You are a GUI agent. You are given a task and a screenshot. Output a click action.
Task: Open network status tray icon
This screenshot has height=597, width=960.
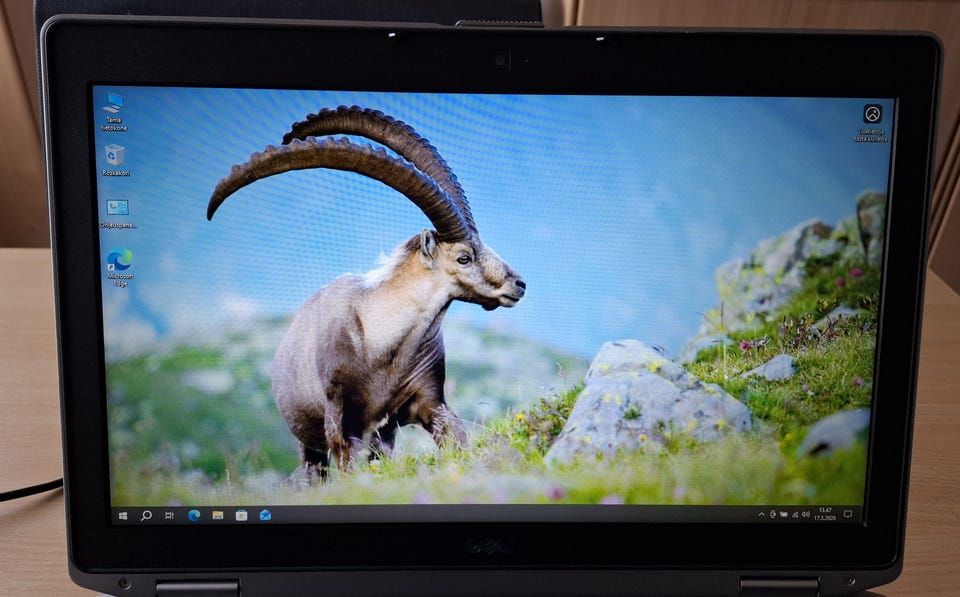[795, 514]
